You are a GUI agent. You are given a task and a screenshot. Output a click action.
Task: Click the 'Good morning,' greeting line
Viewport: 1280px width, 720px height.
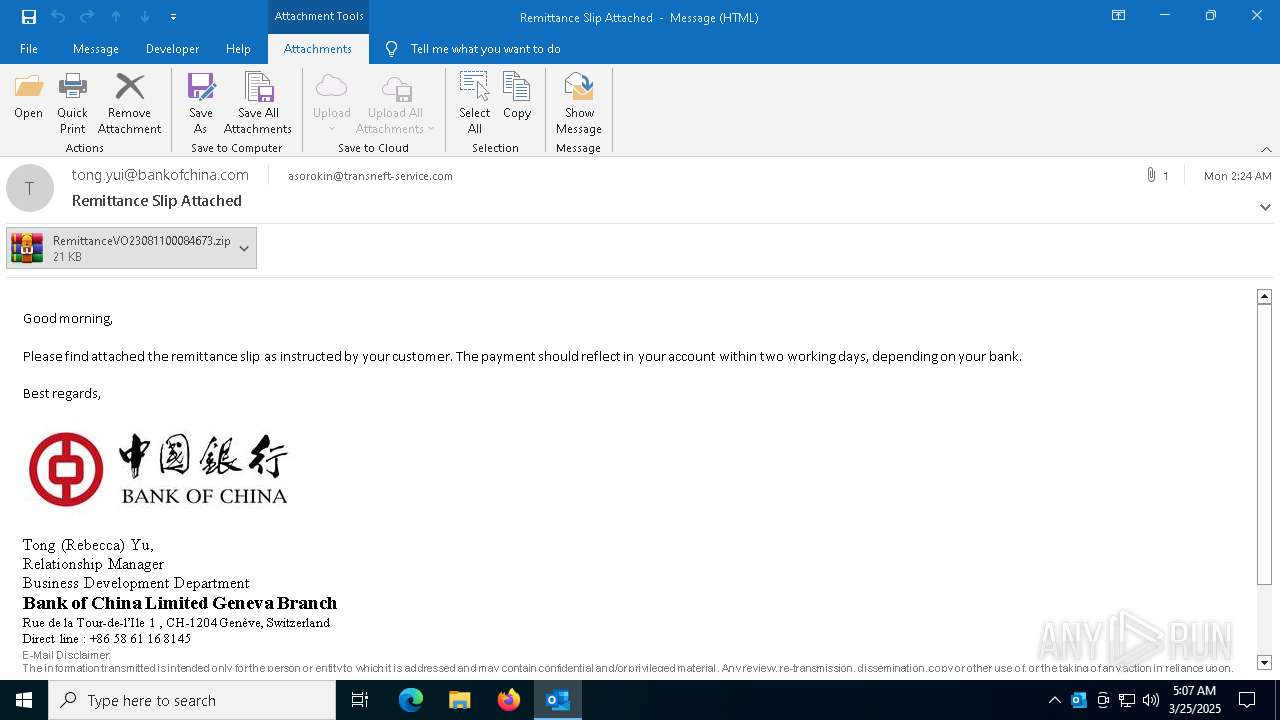(68, 318)
